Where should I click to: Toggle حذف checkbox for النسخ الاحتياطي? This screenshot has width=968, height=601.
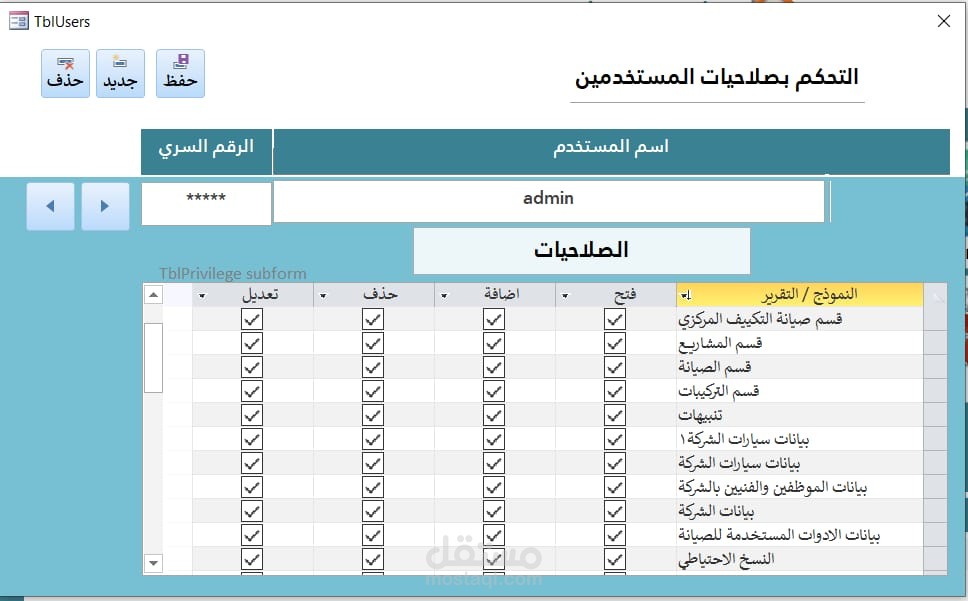[373, 559]
